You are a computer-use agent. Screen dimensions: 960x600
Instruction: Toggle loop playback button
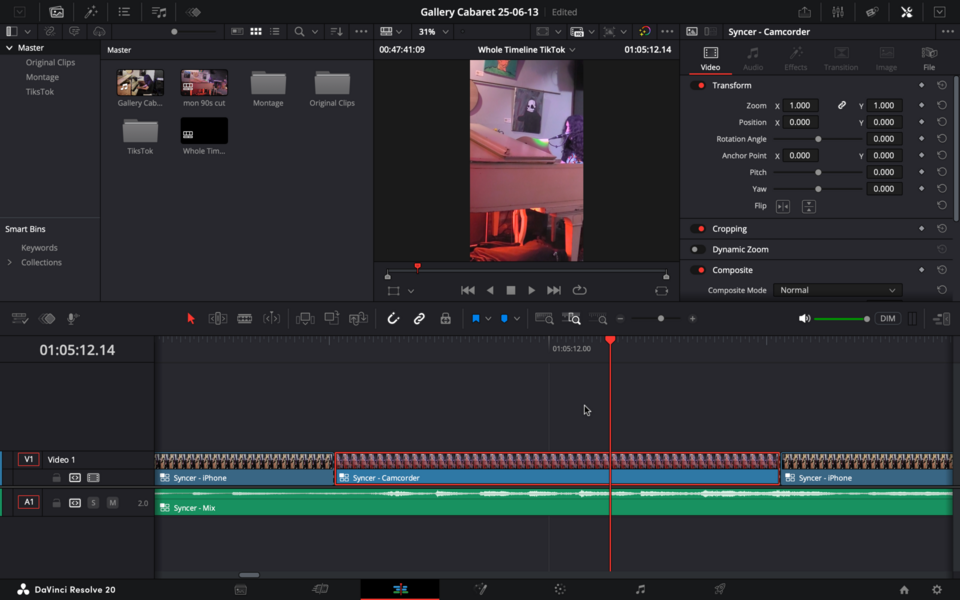tap(579, 290)
